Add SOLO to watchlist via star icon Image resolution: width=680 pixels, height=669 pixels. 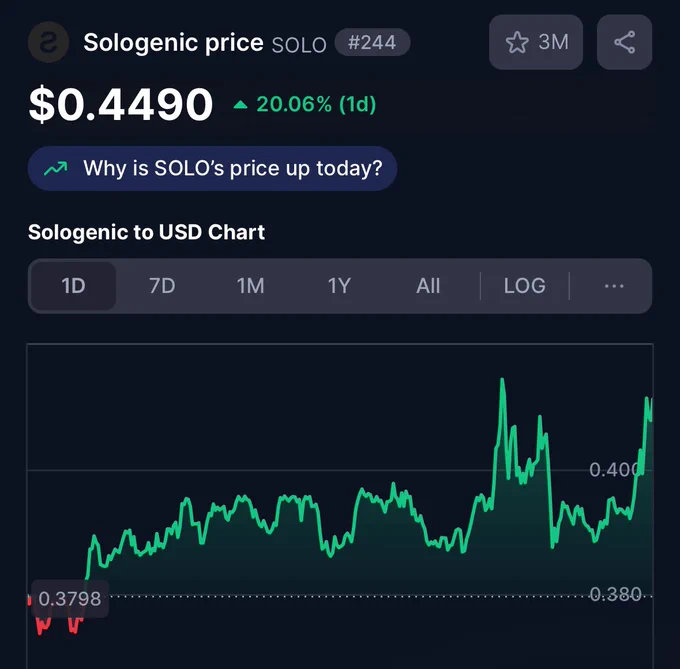click(517, 42)
